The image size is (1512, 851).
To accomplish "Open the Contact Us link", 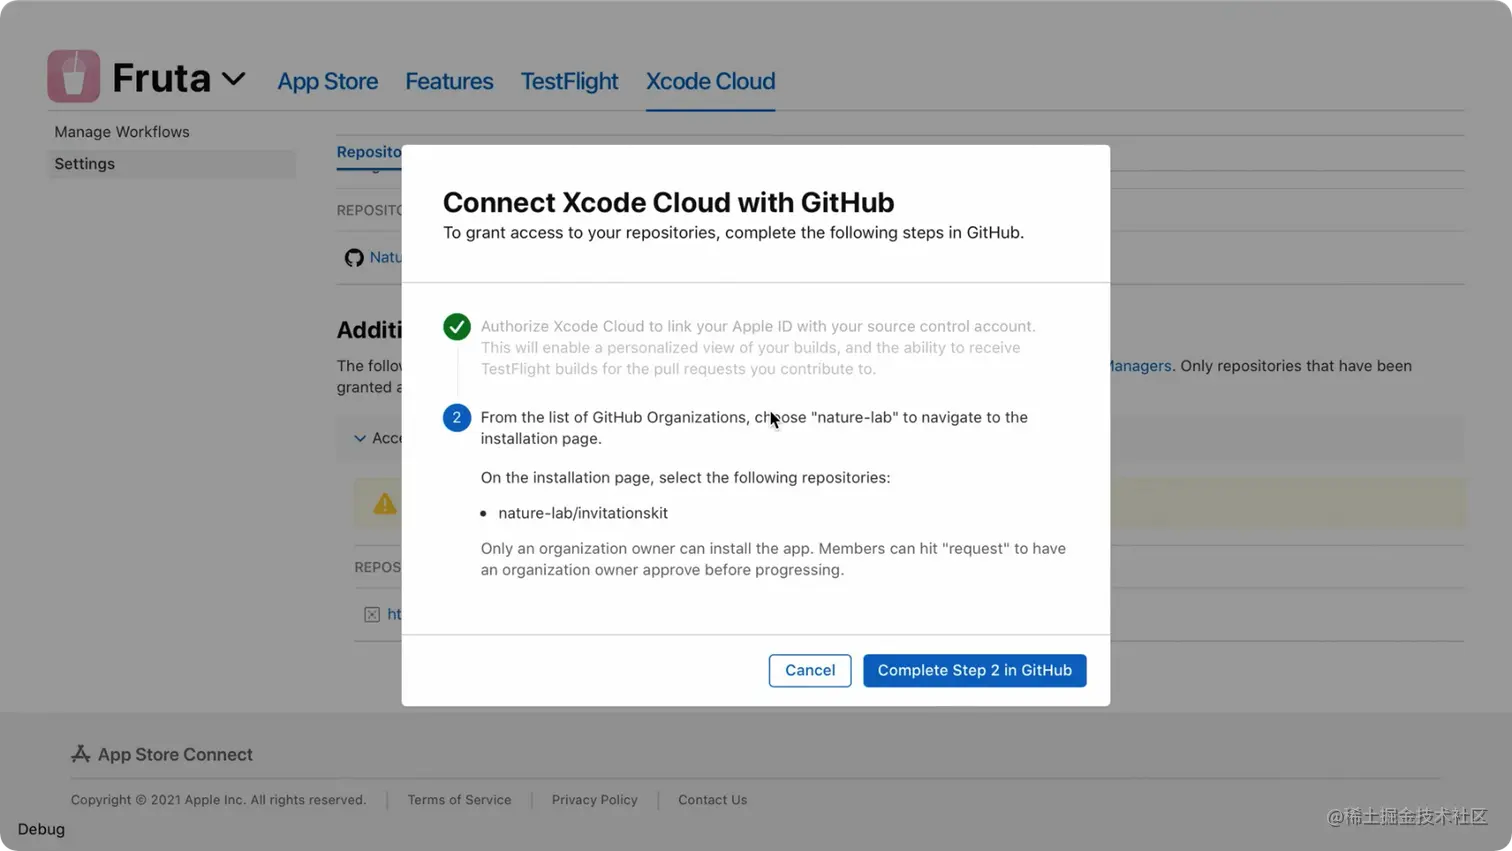I will (713, 800).
